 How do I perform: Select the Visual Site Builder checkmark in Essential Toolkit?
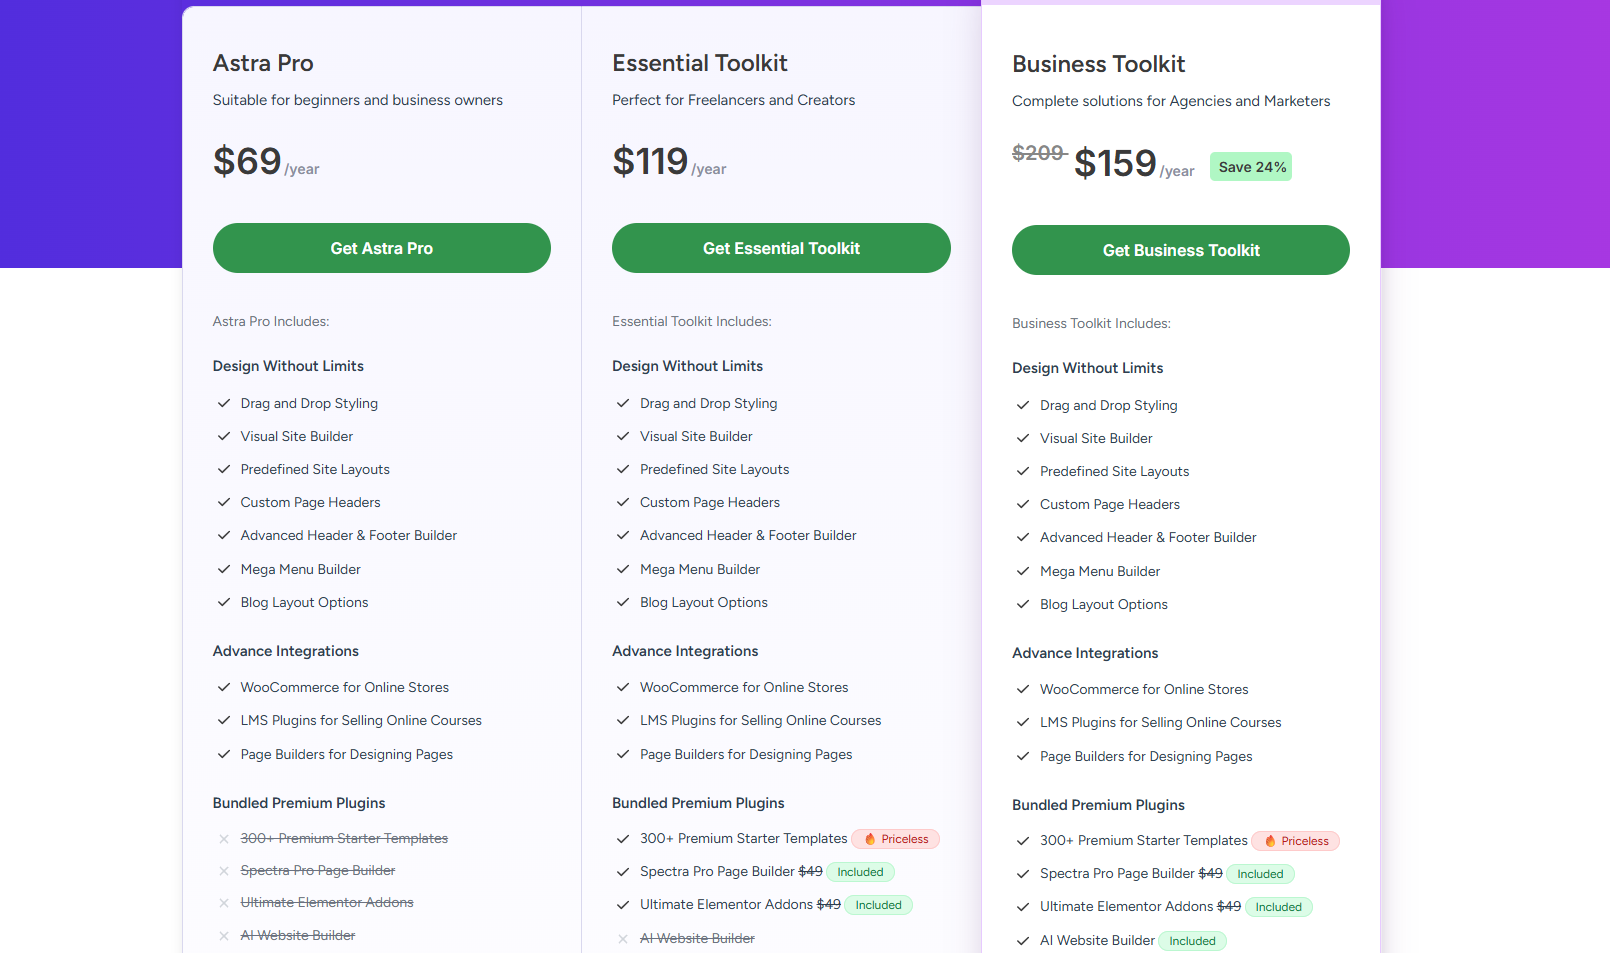pyautogui.click(x=623, y=436)
